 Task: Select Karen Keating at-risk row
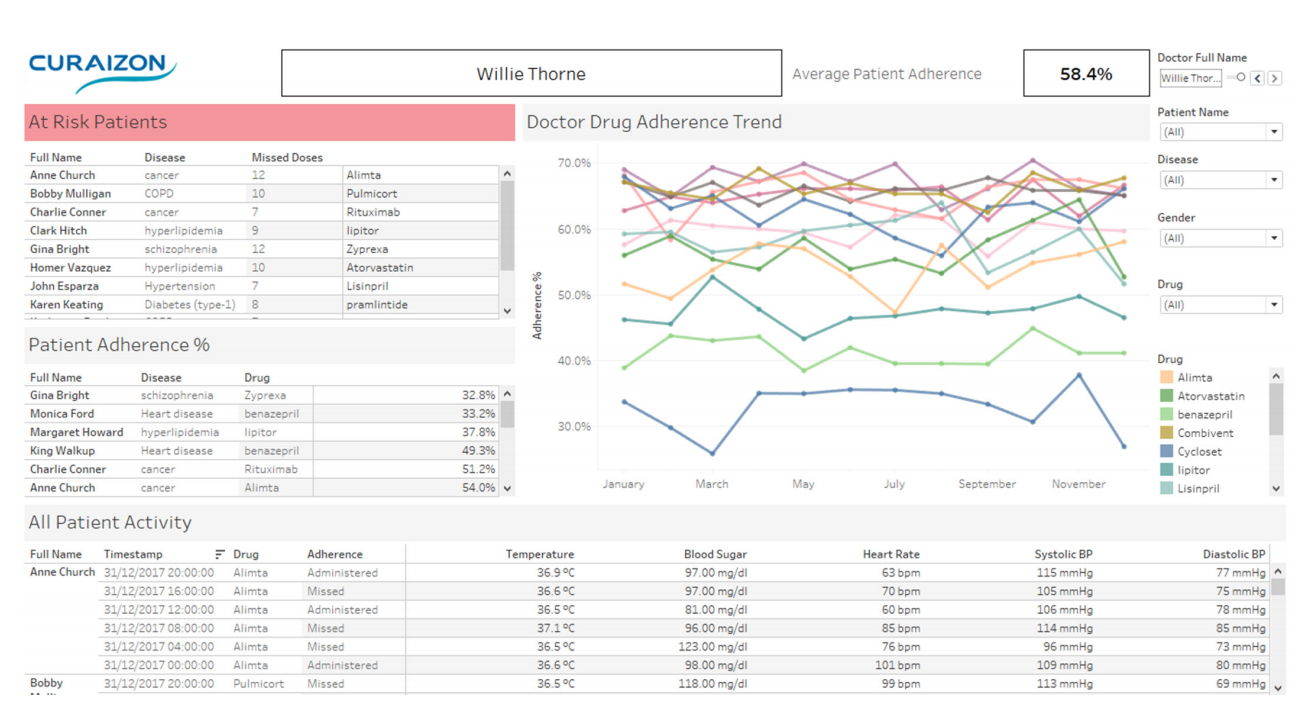coord(261,305)
